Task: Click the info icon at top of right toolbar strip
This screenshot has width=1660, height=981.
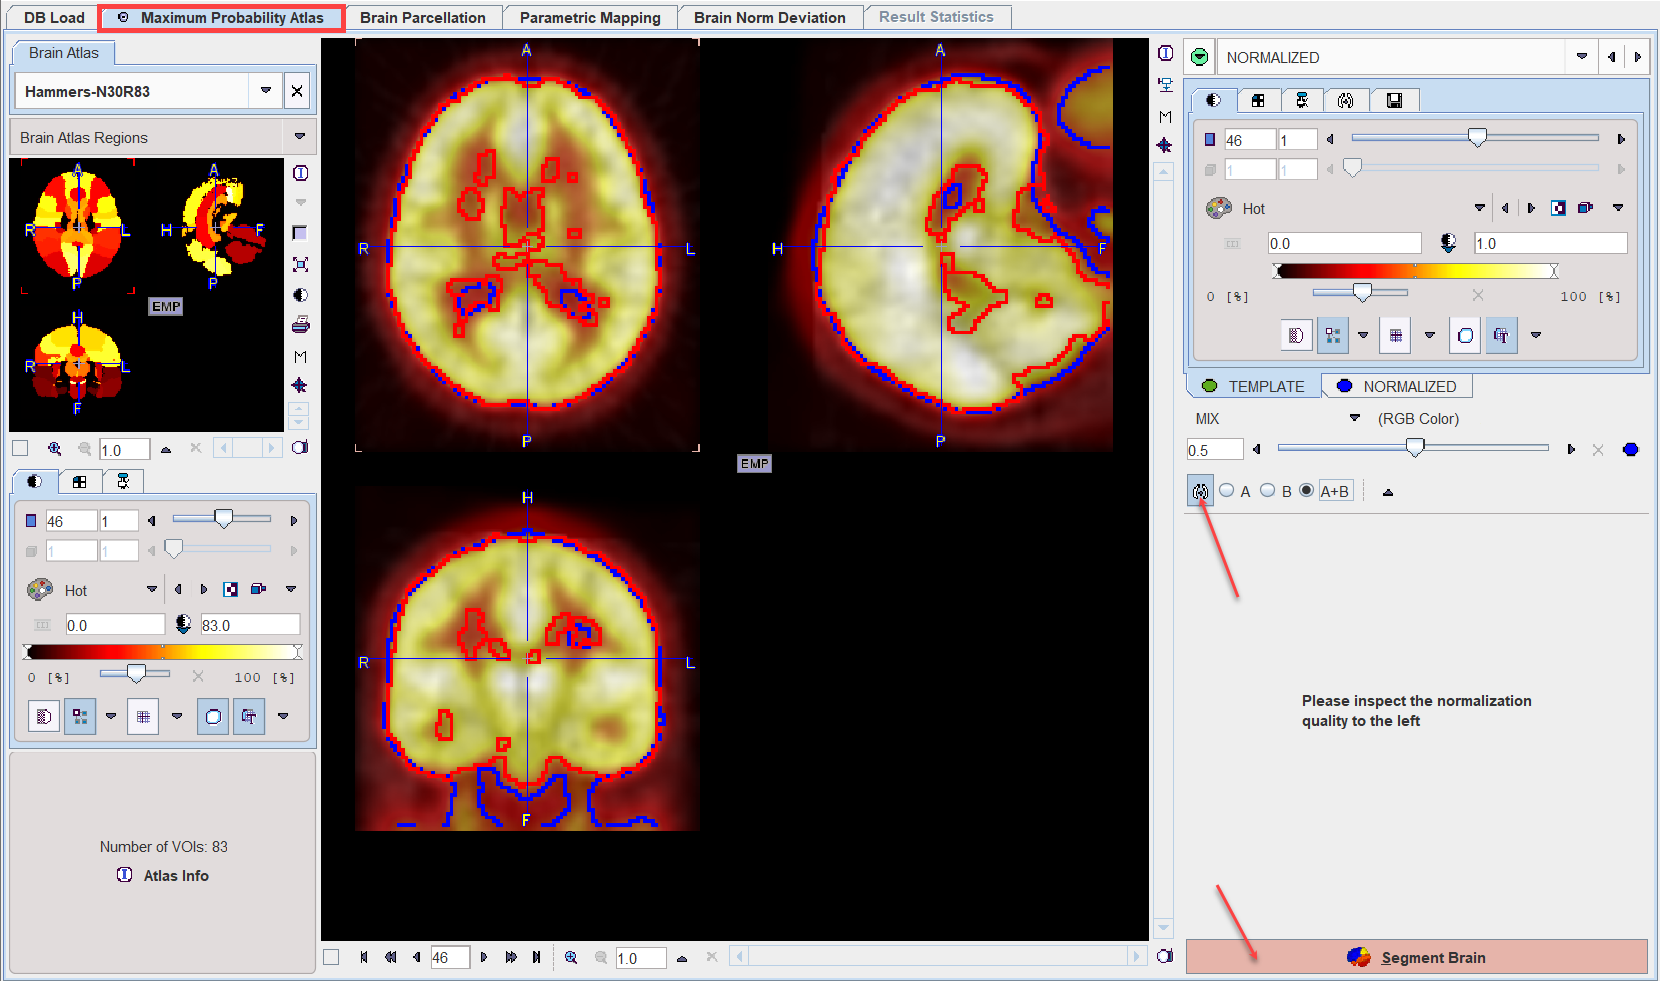Action: [x=1166, y=53]
